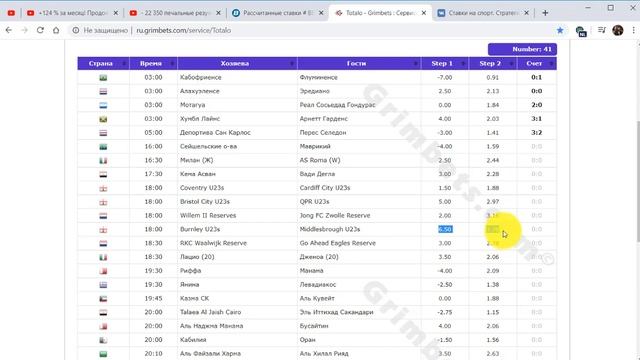Select the 'Кабофриенсе' home team cell
The width and height of the screenshot is (640, 360).
237,77
